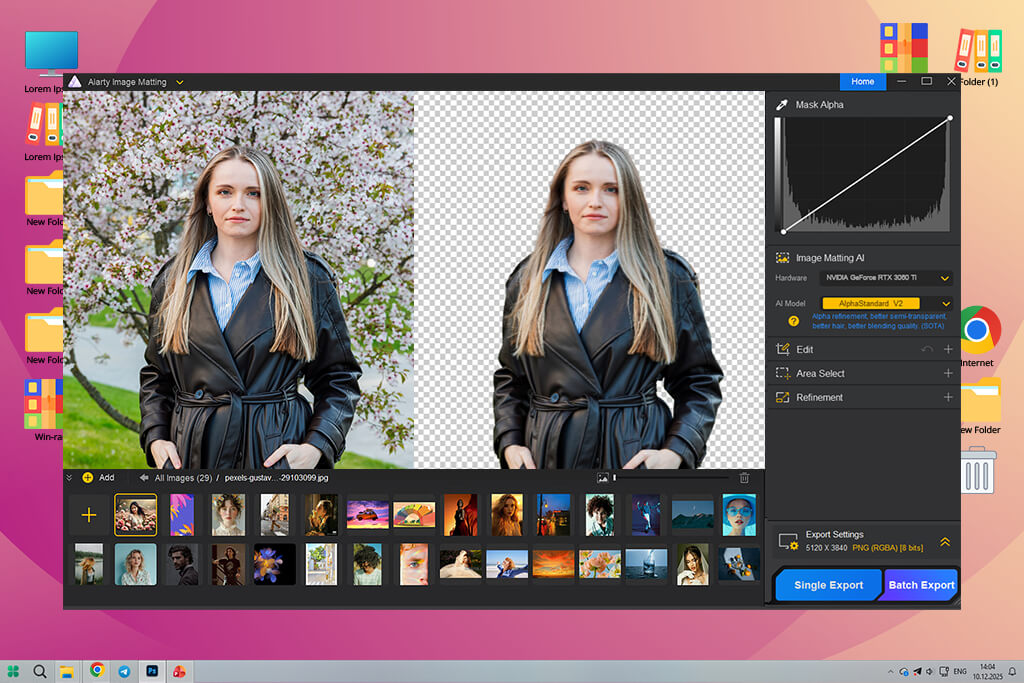Delete image with the trash can icon
Image resolution: width=1024 pixels, height=683 pixels.
click(744, 478)
